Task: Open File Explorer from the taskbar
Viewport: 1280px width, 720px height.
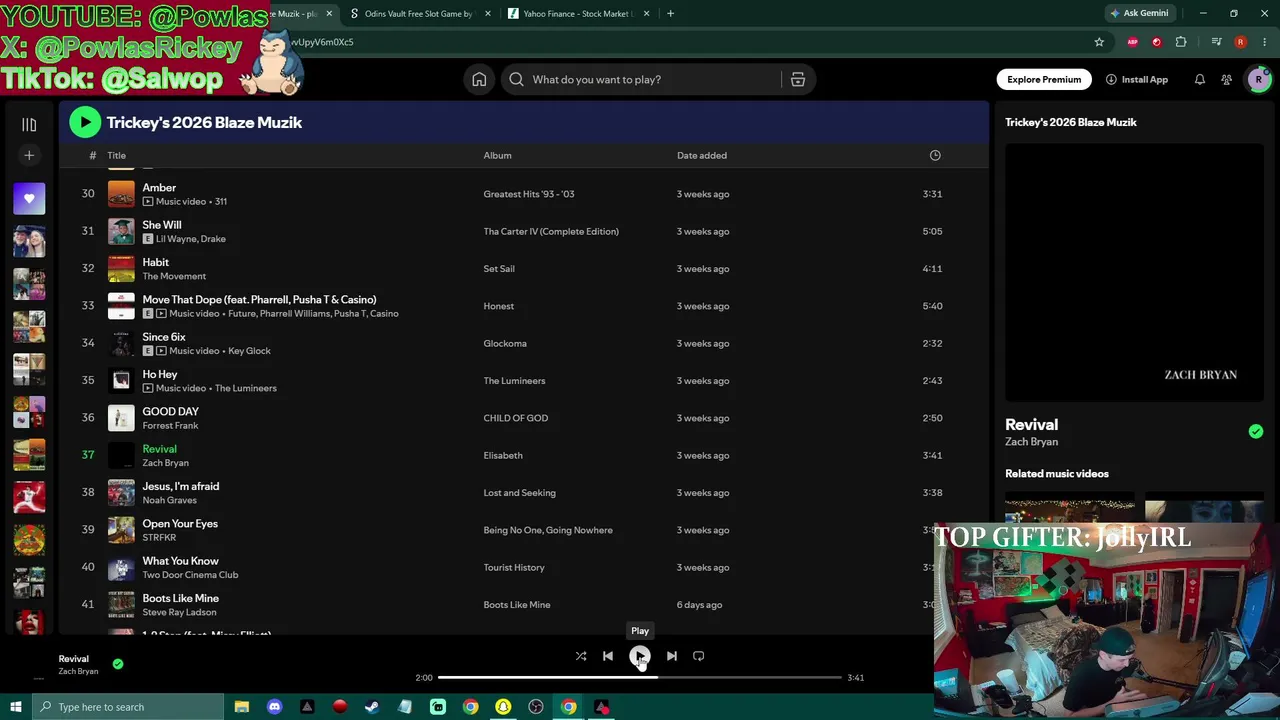Action: coord(241,707)
